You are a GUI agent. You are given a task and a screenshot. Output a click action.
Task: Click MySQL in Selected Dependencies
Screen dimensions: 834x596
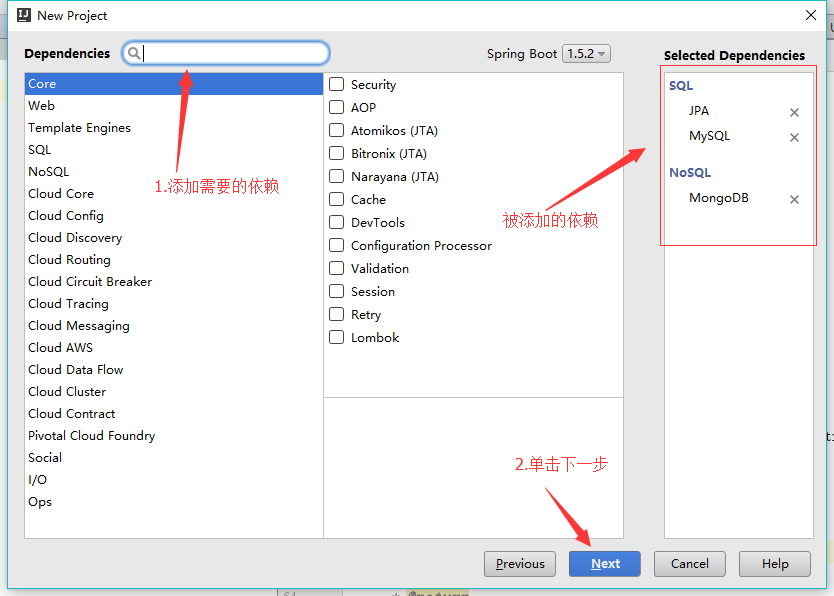[709, 136]
